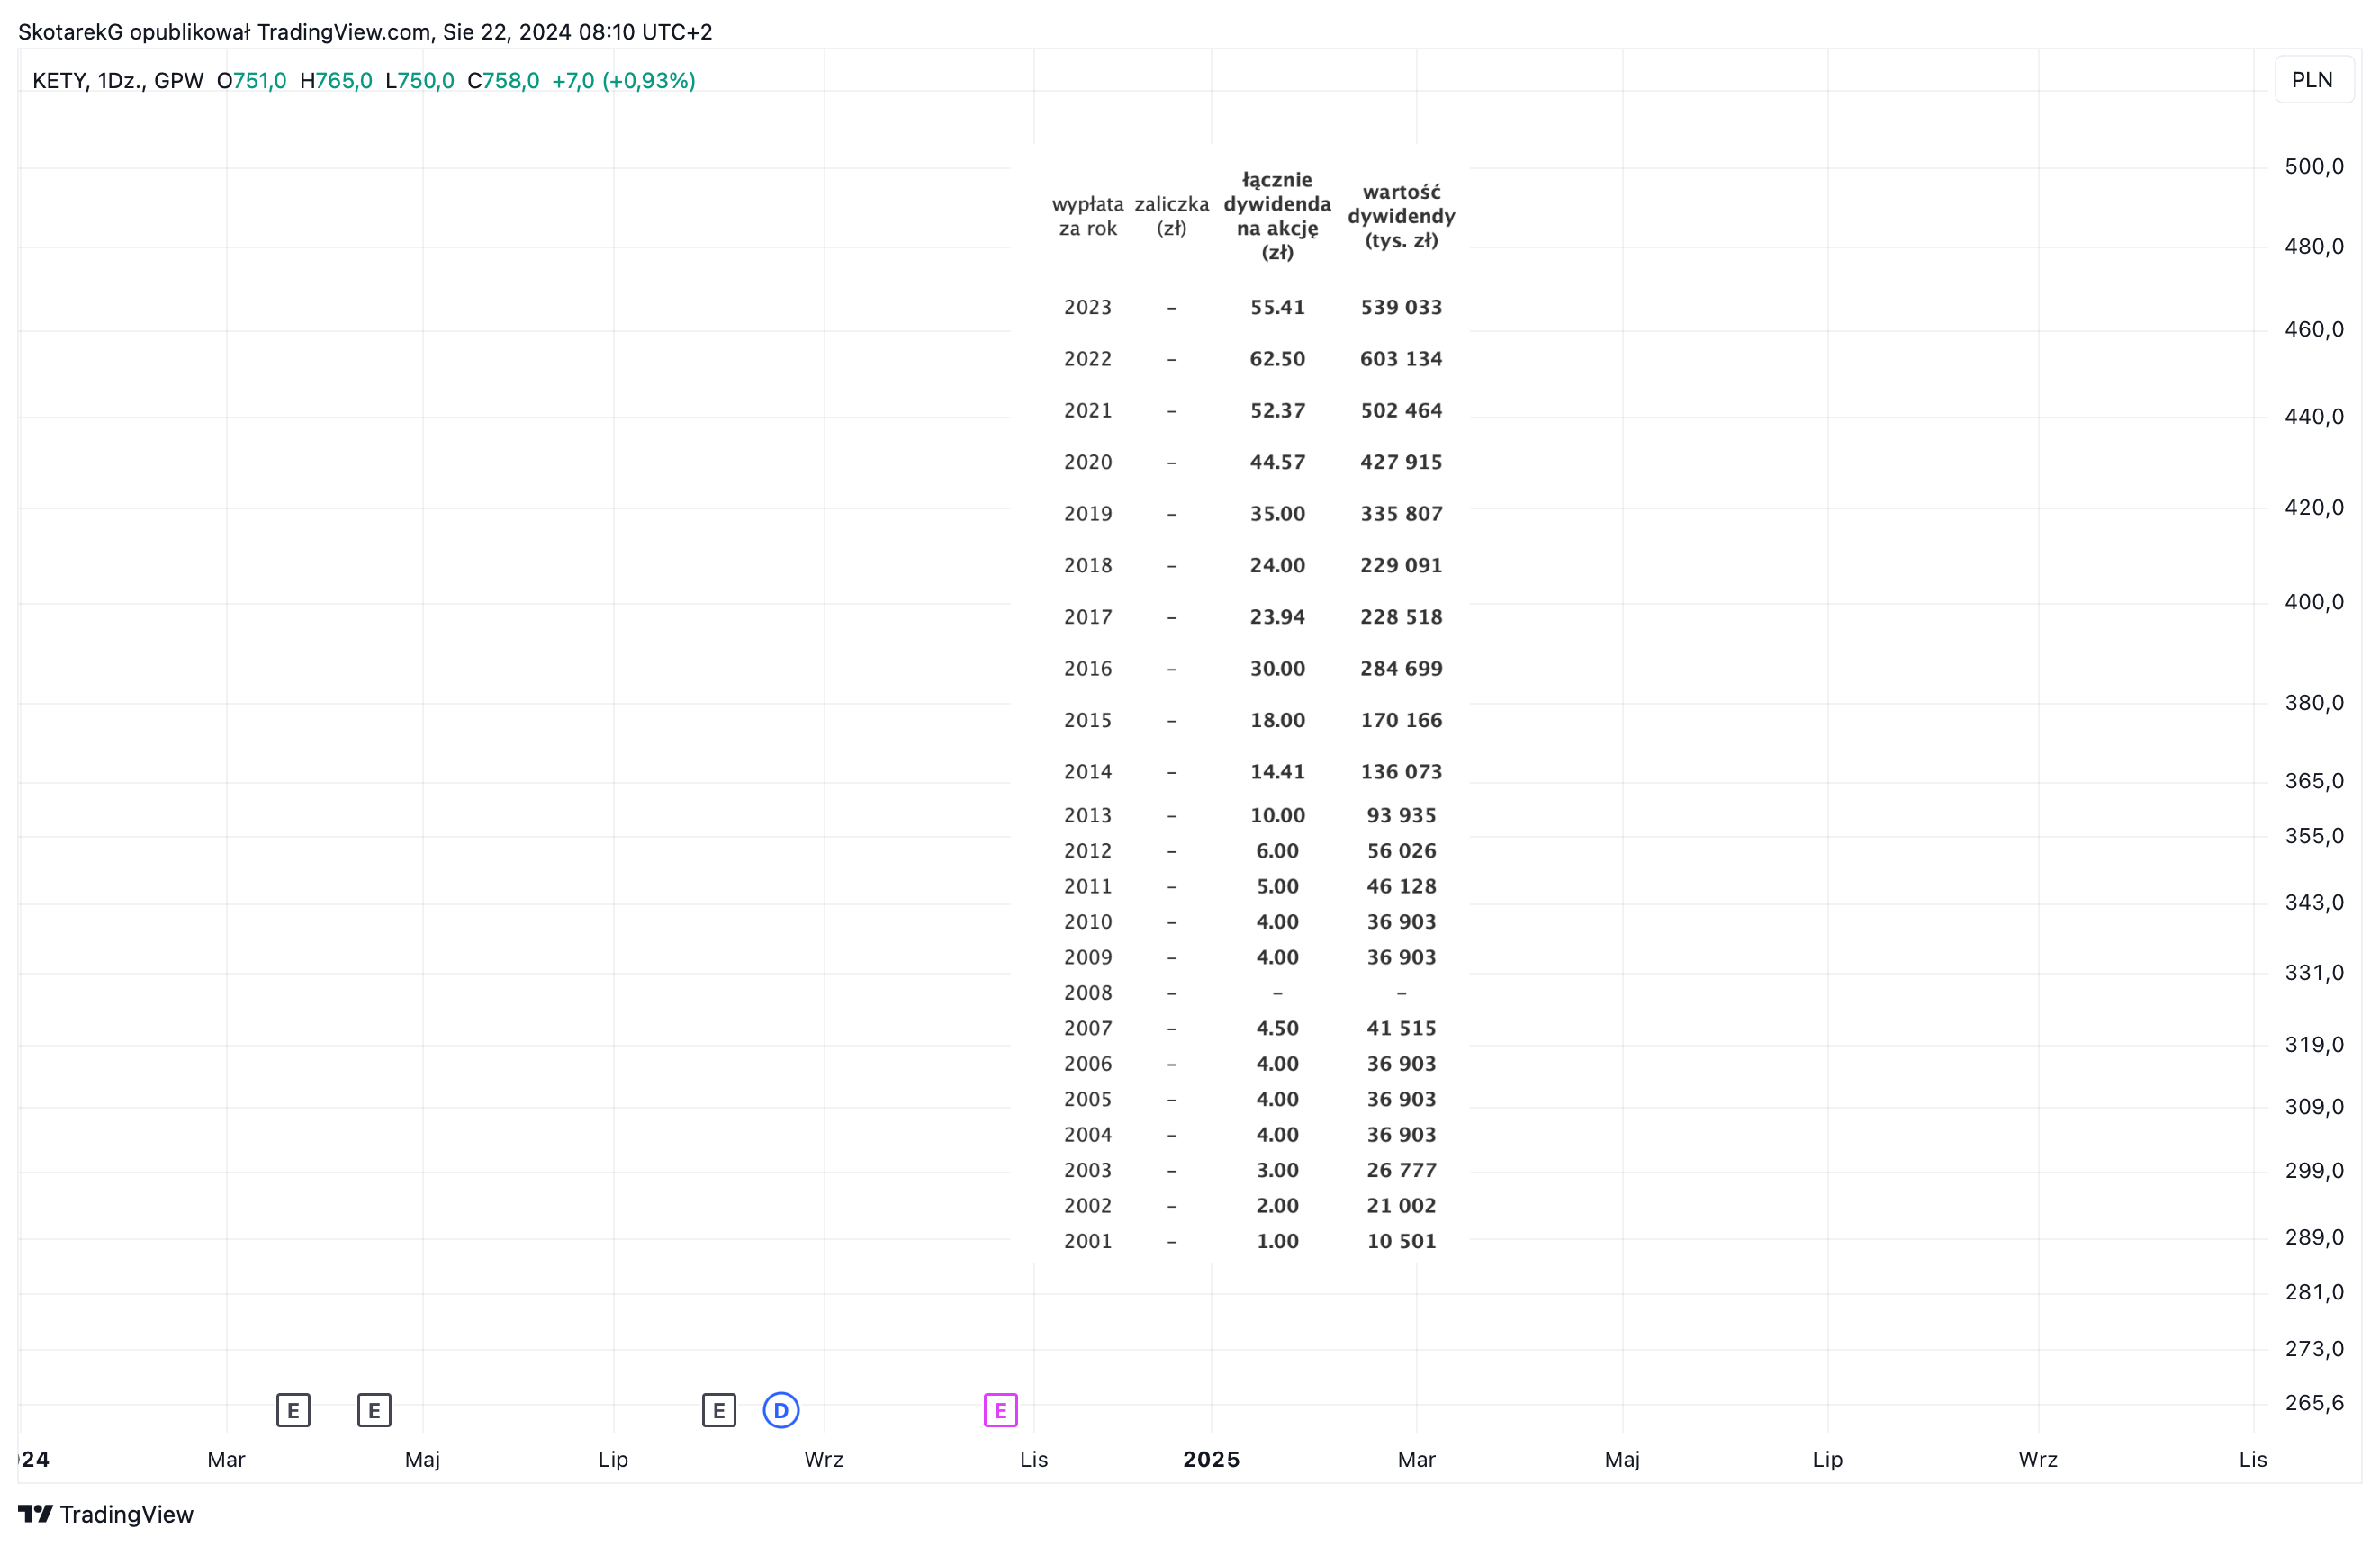Screen dimensions: 2380x1546
Task: Click the 2018 row year label
Action: pos(1088,566)
